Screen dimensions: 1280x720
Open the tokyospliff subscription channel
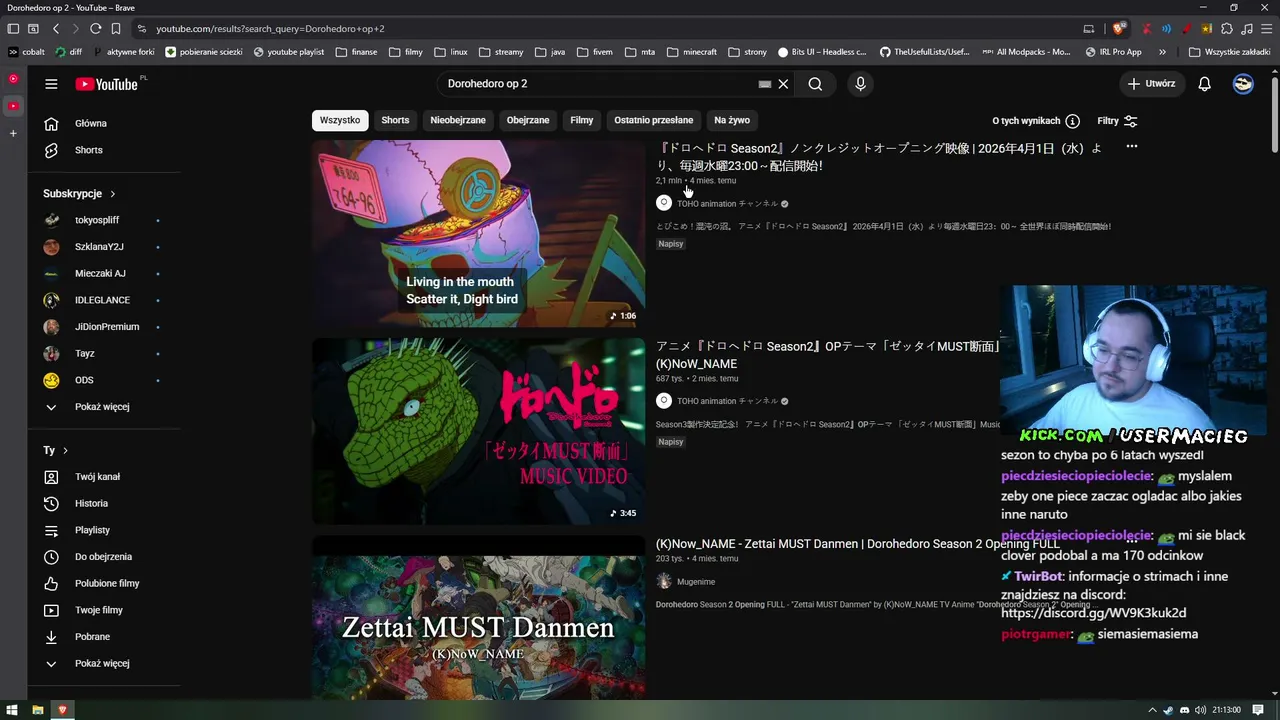point(104,220)
